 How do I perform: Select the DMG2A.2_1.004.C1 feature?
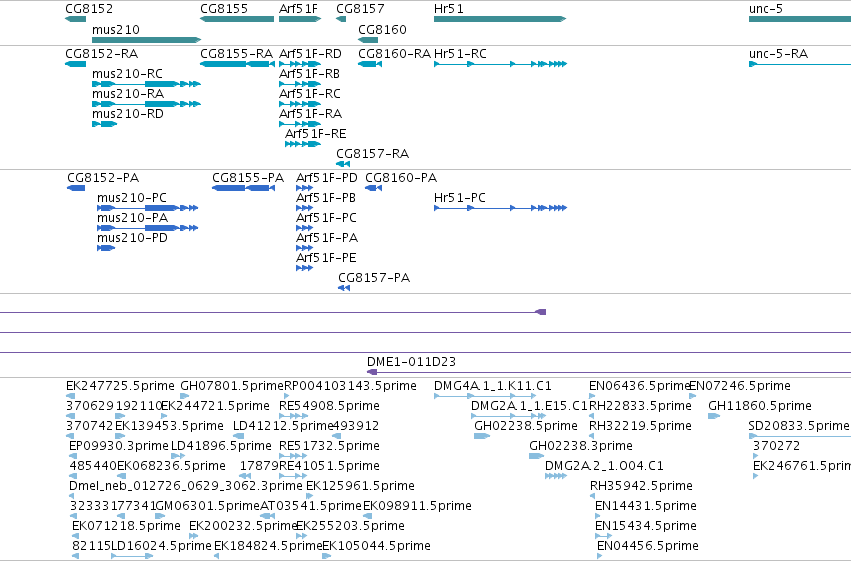point(556,476)
